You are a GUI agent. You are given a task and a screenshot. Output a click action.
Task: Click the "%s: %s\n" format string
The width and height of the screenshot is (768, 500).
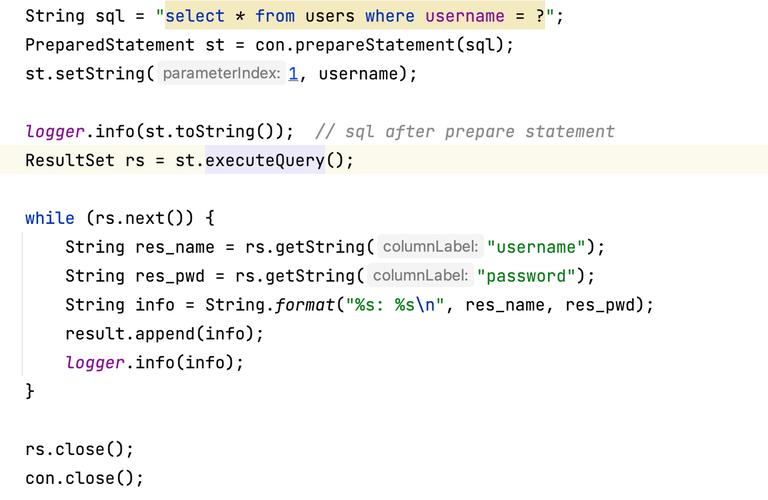click(395, 305)
